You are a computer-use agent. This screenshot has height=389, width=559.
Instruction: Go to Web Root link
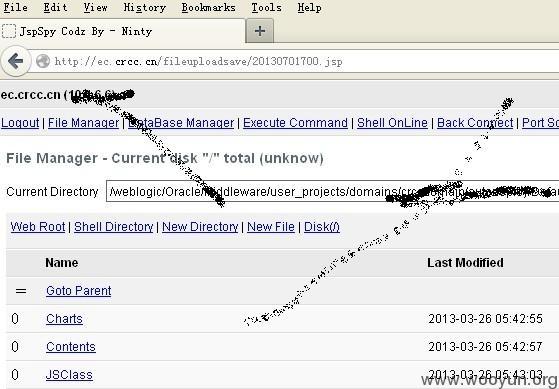pyautogui.click(x=38, y=227)
